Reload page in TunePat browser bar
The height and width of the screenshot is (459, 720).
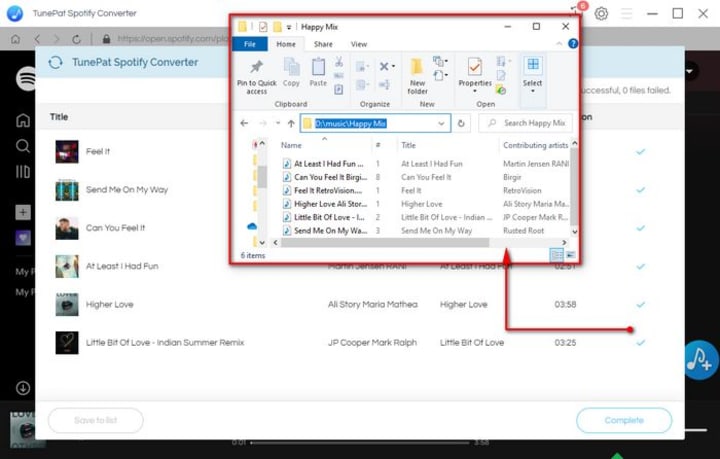tap(76, 39)
